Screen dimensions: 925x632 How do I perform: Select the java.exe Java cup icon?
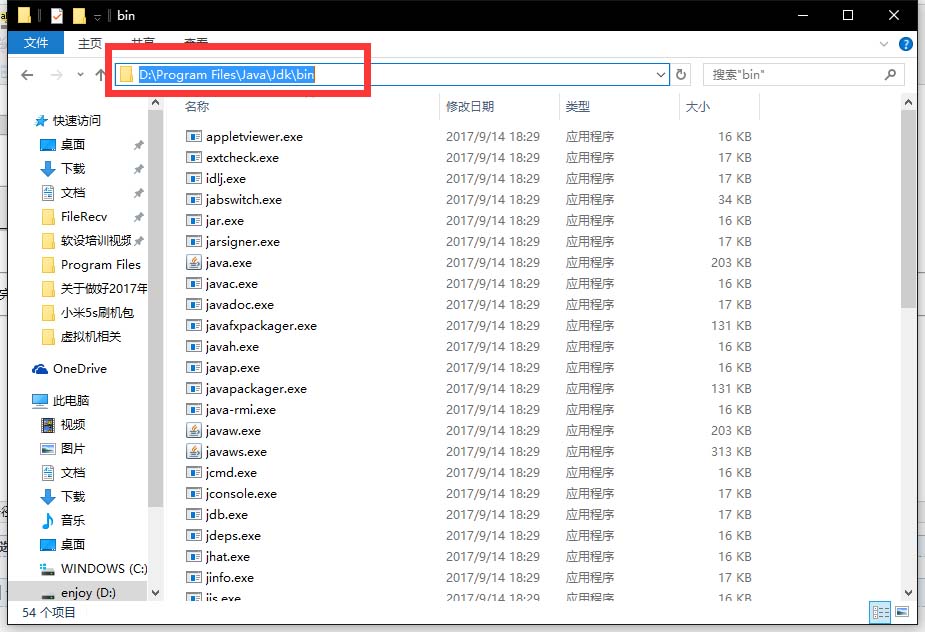(193, 263)
